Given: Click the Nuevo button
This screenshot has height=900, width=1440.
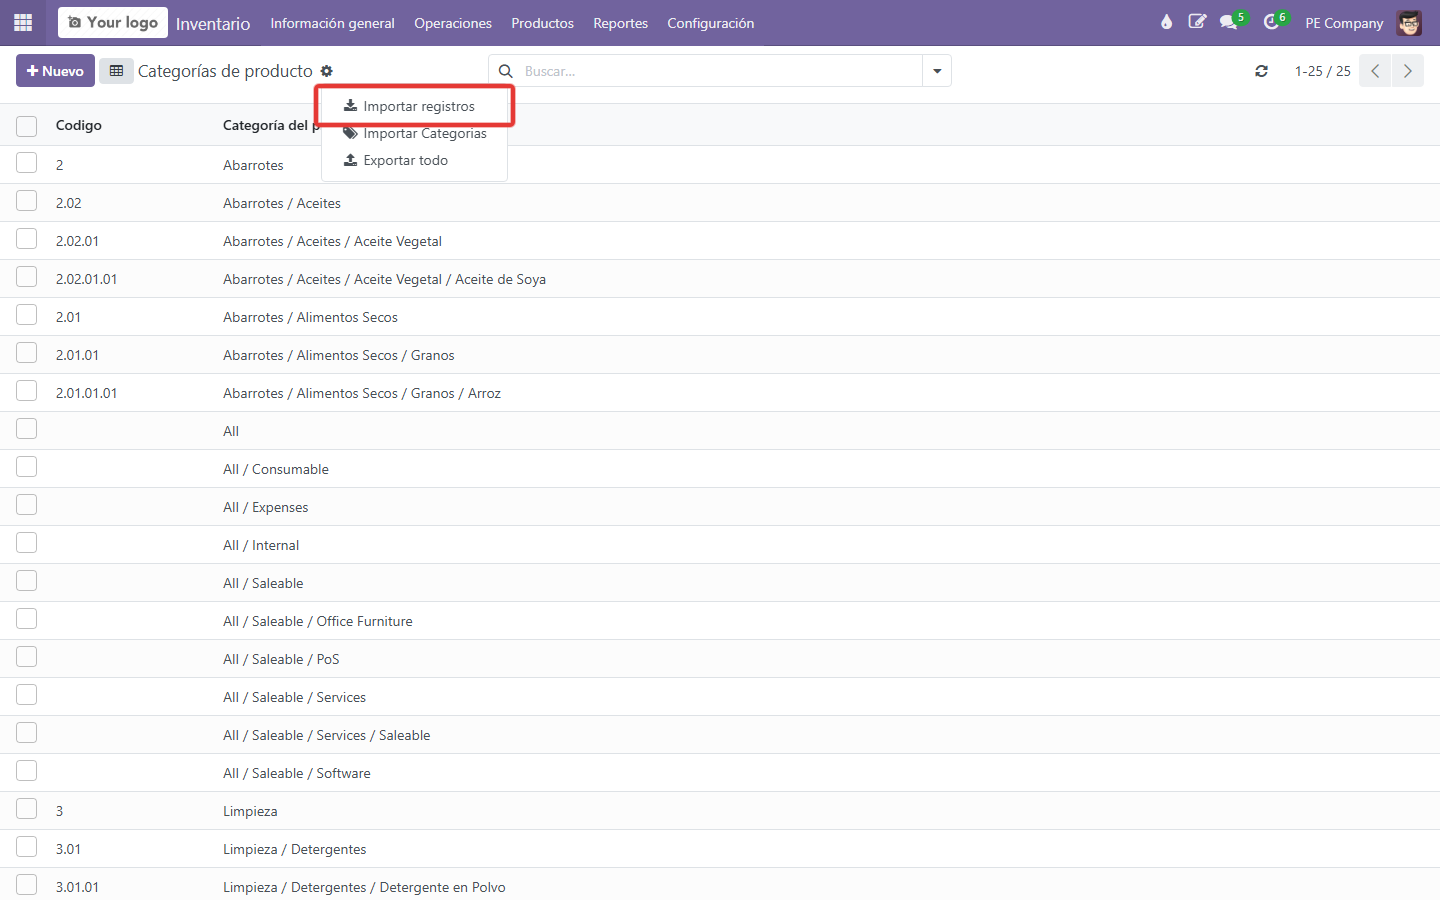Looking at the screenshot, I should click(55, 71).
